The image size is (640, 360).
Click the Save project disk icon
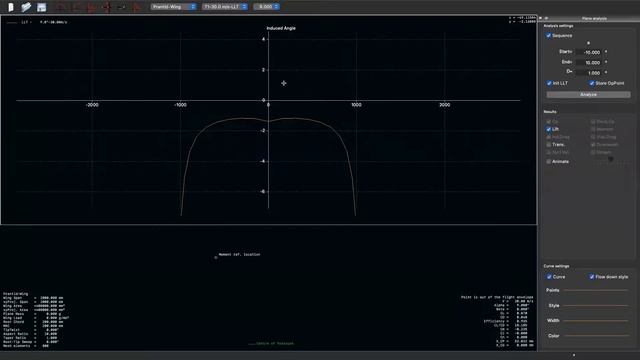[x=41, y=7]
